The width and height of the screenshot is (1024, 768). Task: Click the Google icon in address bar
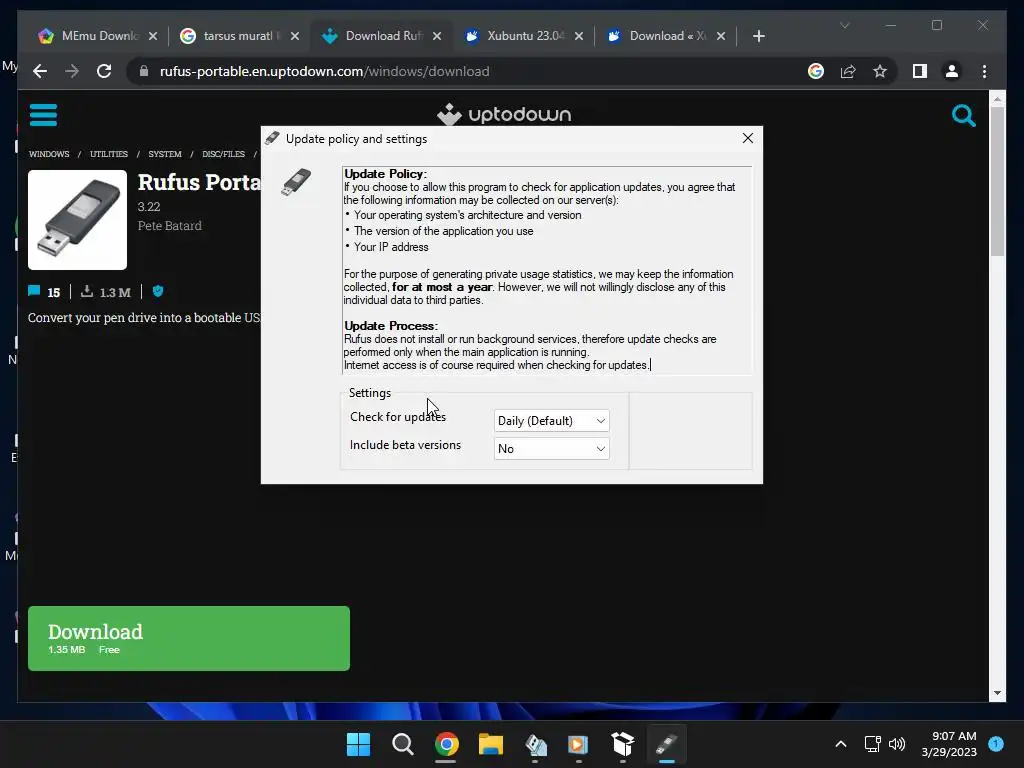coord(816,71)
